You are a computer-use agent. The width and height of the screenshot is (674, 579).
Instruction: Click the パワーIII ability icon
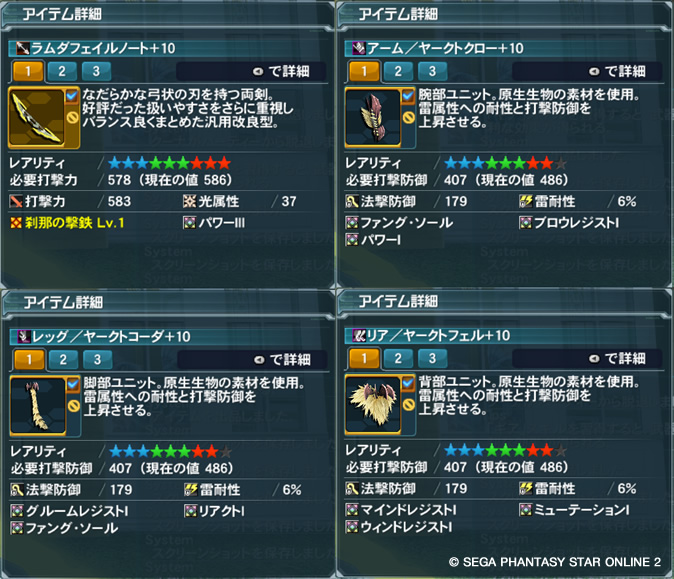click(189, 223)
